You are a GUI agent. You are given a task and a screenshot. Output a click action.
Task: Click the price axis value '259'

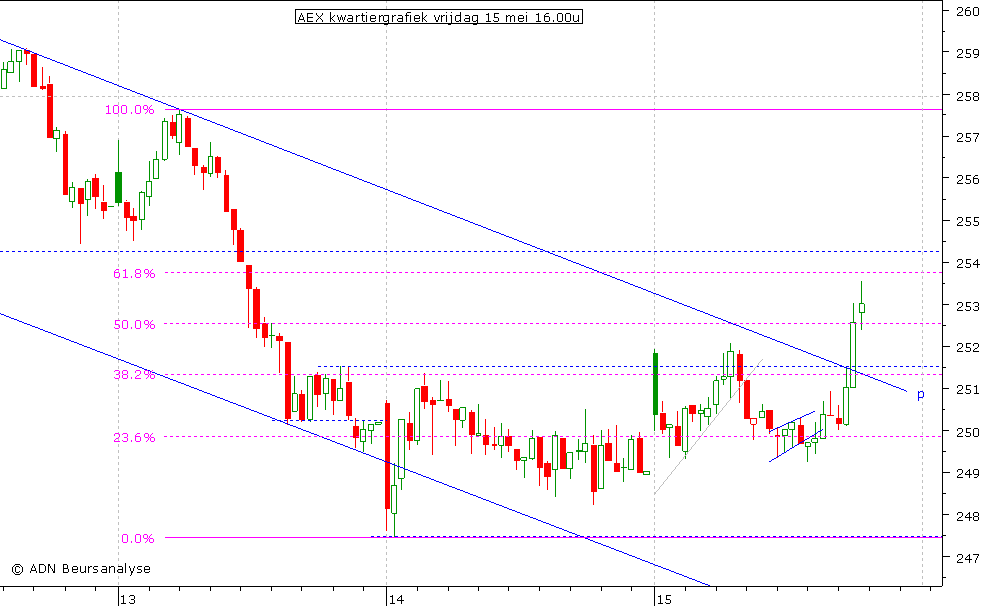[967, 53]
